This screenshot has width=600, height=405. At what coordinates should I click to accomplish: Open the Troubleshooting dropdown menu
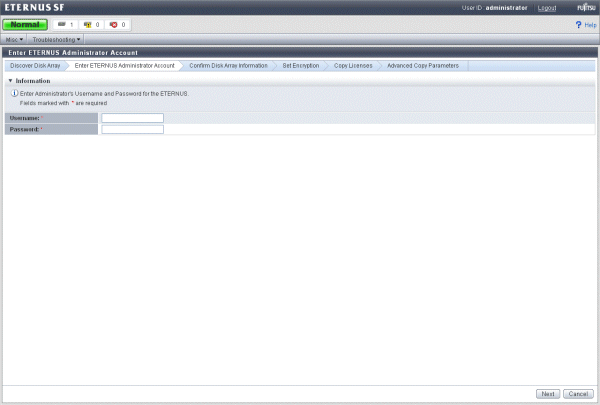(56, 39)
